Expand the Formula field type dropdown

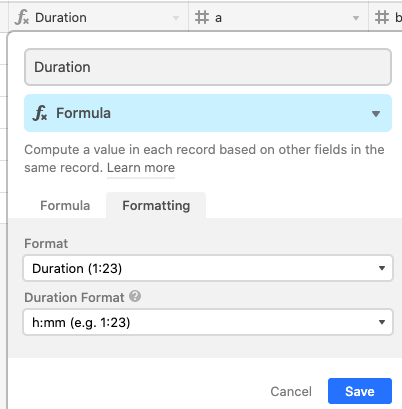[x=208, y=113]
